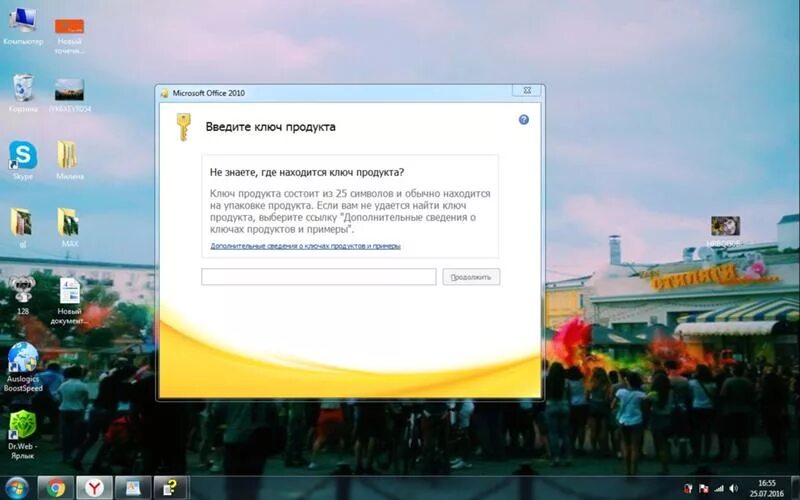
Task: Open the additional product key information link
Action: click(305, 246)
